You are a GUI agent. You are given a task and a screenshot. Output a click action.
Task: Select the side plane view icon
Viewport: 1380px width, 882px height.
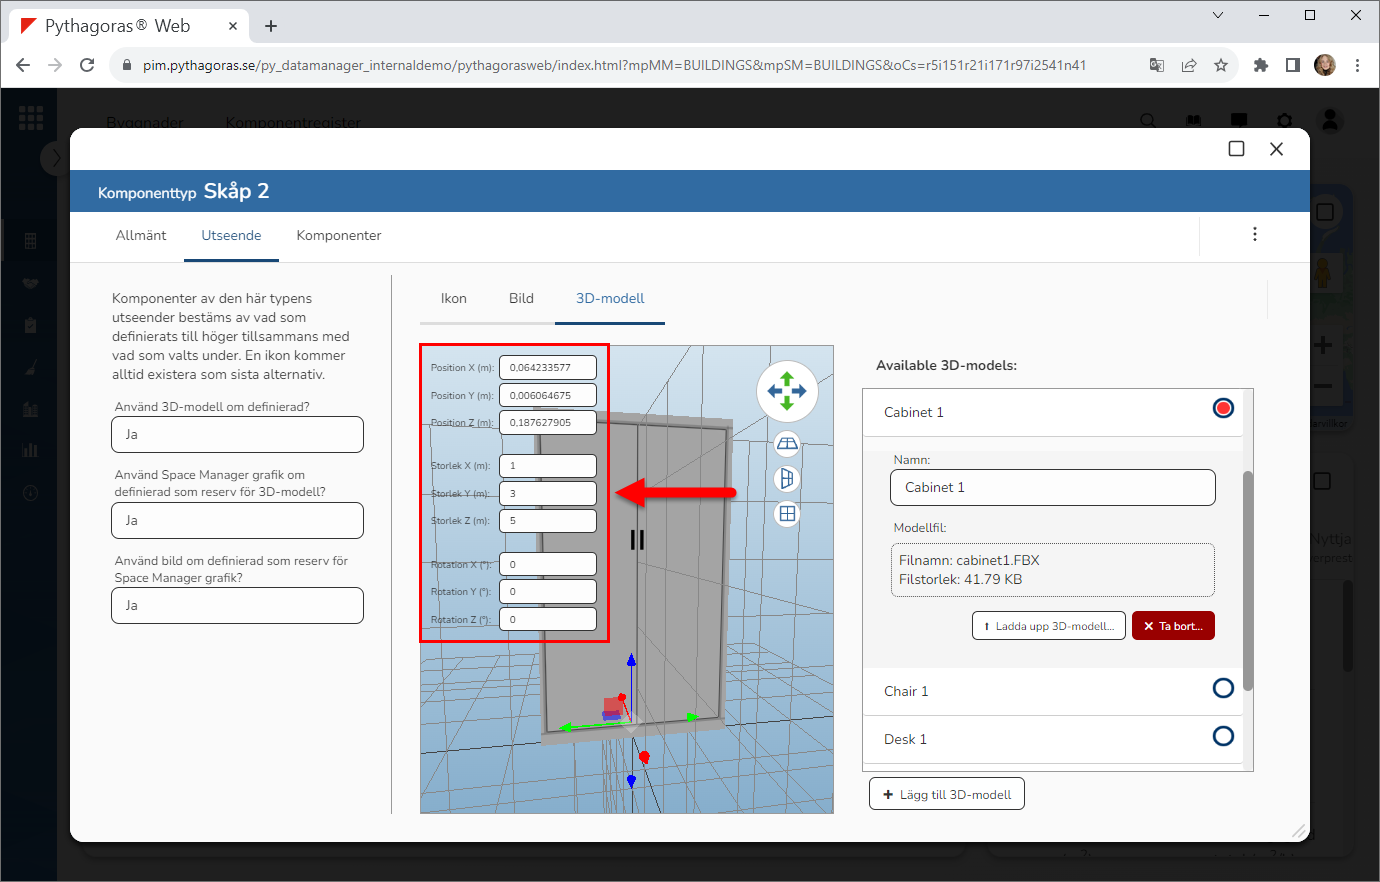(x=787, y=479)
